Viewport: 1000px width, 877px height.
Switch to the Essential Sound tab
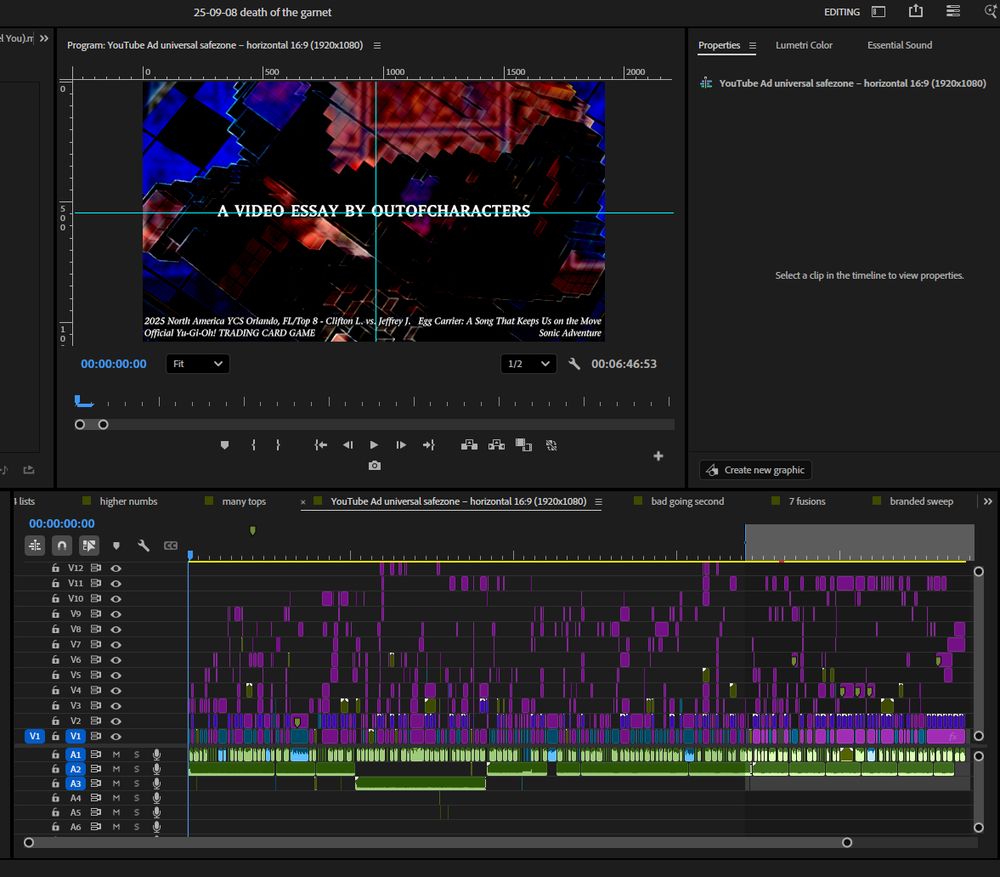click(899, 45)
